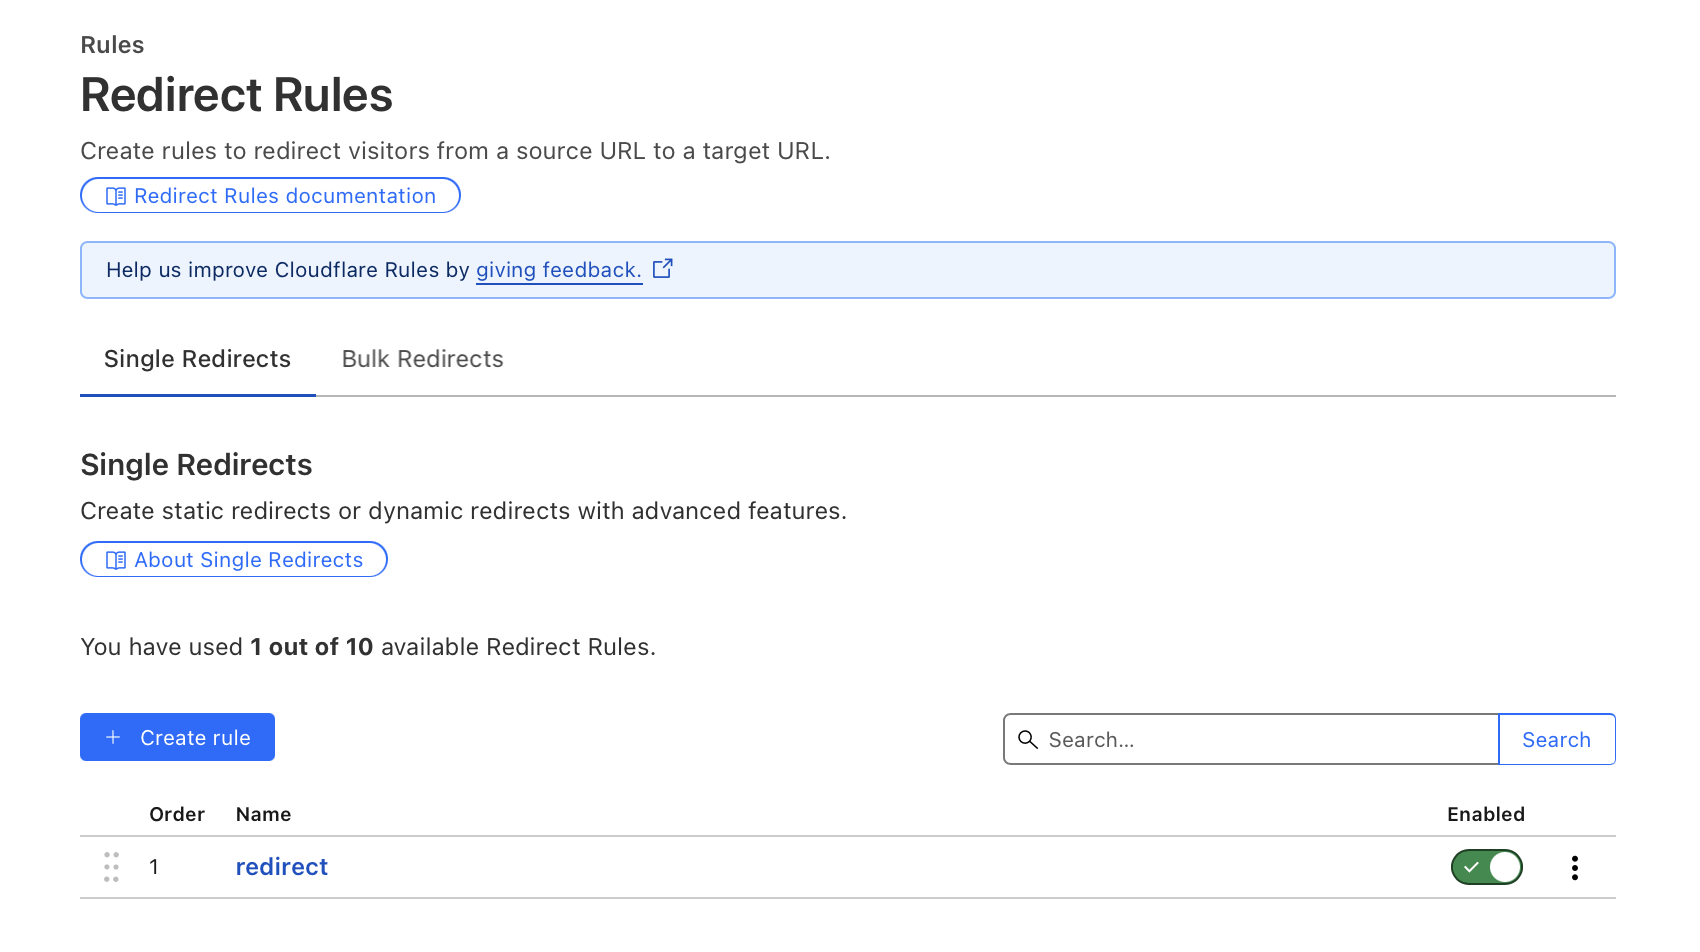Screen dimensions: 1700x952
Task: Switch to the Bulk Redirects tab
Action: pos(422,359)
